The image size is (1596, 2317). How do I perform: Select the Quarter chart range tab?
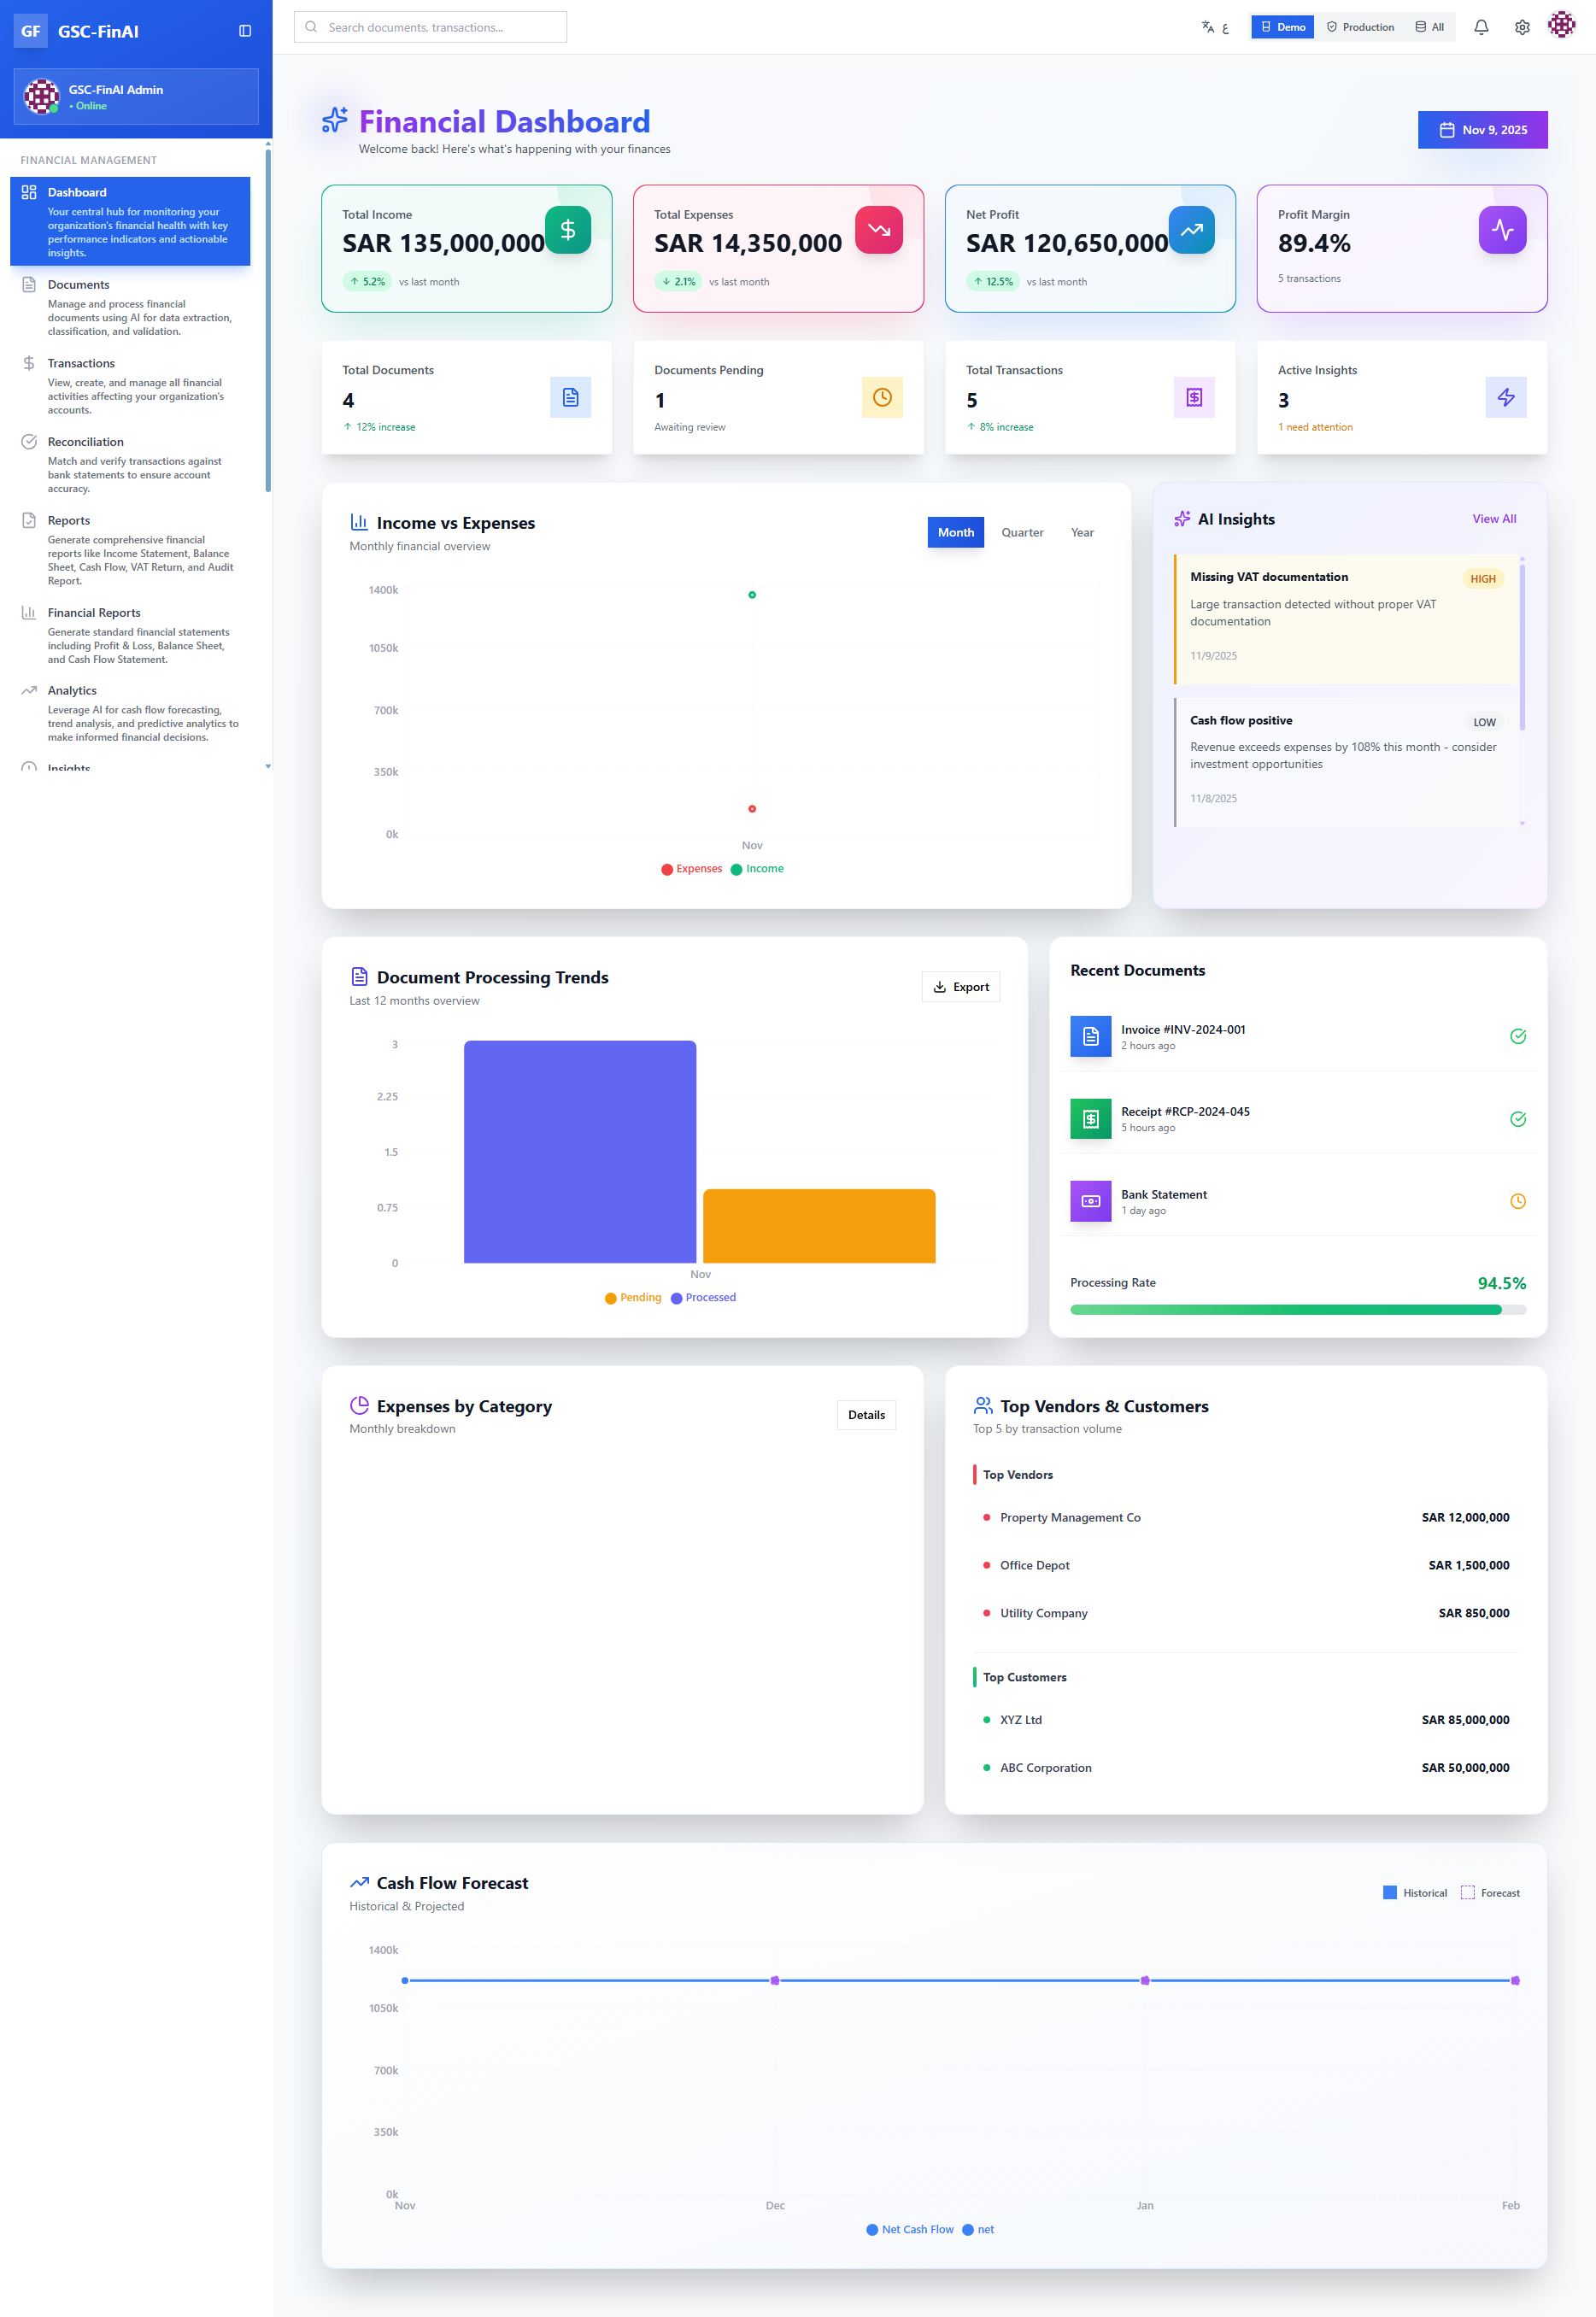pos(1022,533)
